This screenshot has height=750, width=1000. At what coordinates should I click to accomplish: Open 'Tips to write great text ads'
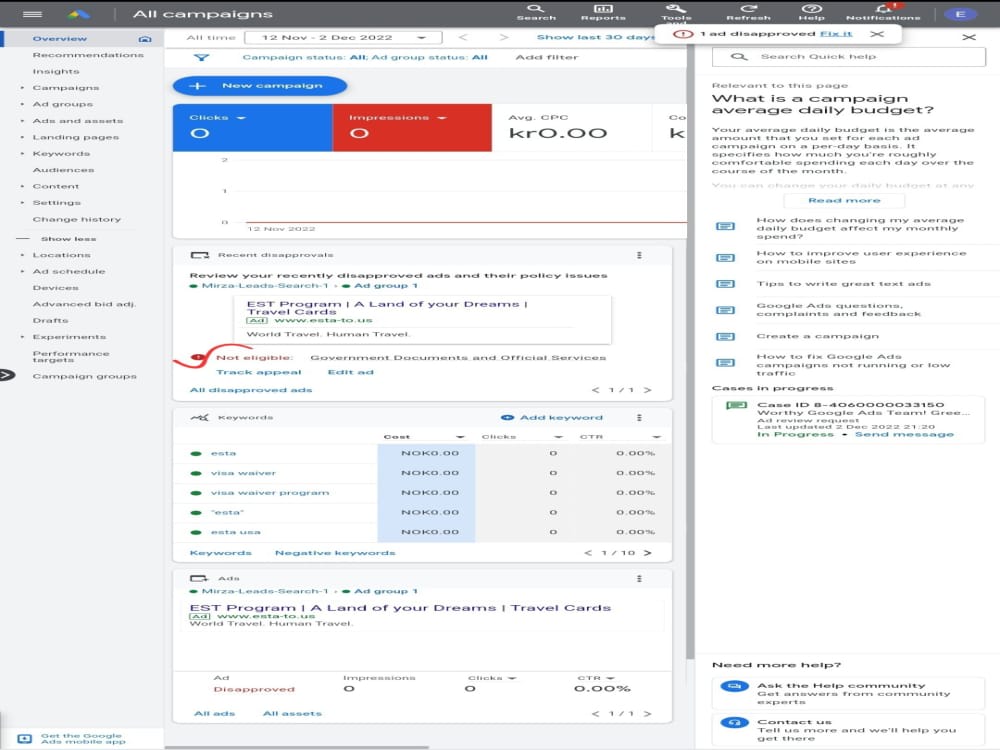pyautogui.click(x=843, y=284)
